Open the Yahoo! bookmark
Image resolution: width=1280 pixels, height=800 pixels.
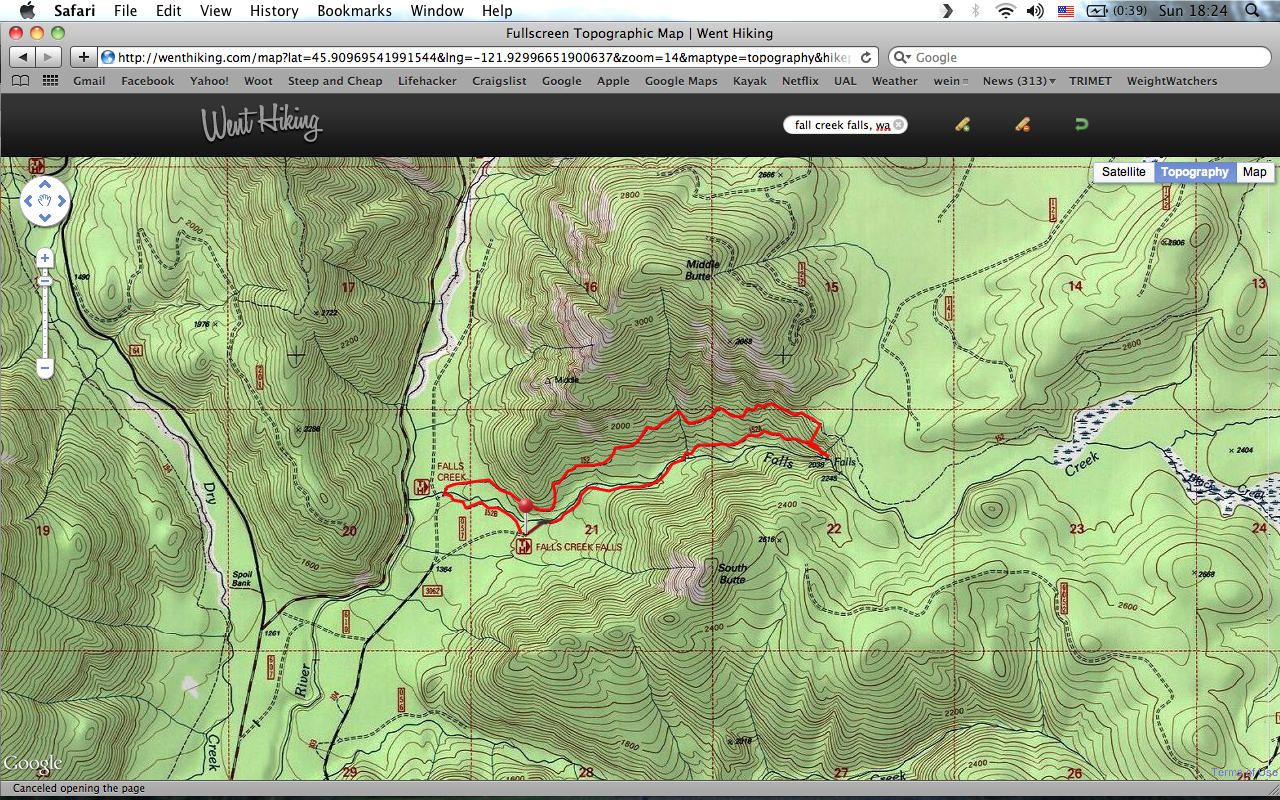(x=209, y=81)
